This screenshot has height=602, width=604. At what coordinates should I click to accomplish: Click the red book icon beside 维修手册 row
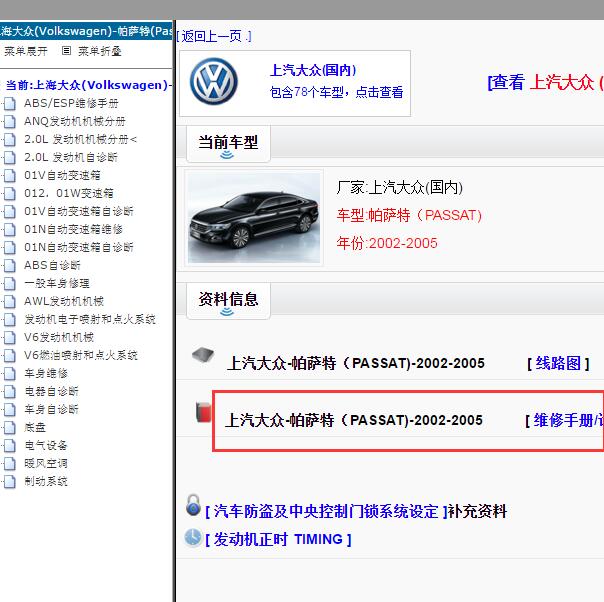pos(203,412)
